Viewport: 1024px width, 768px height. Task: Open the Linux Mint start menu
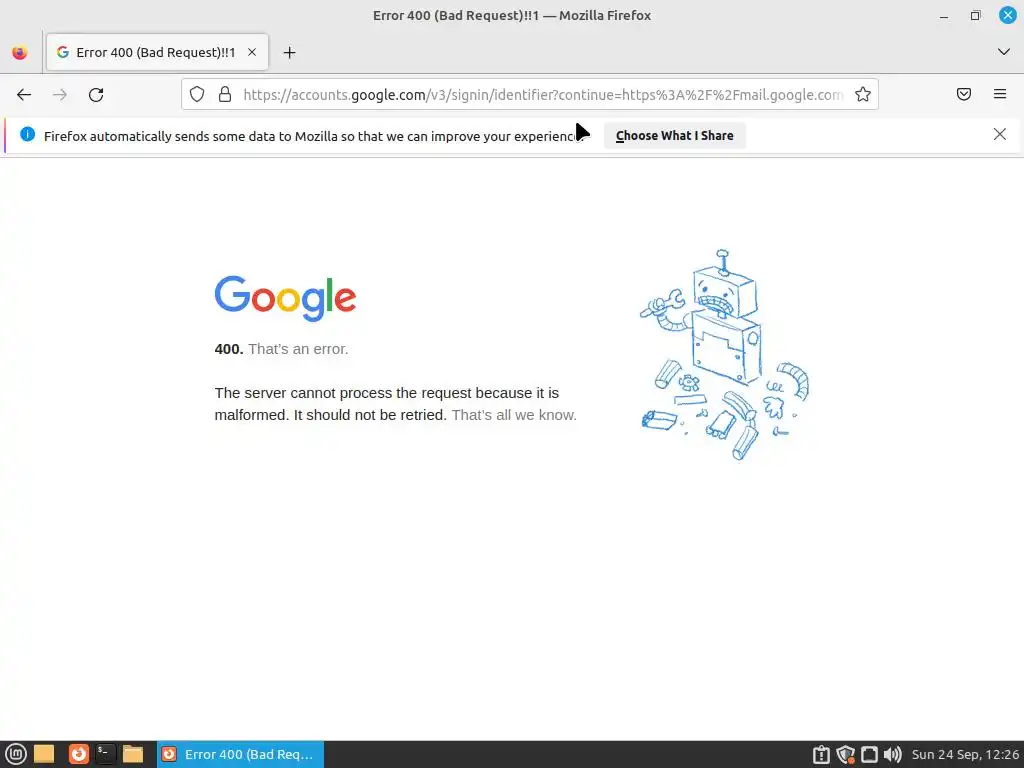coord(15,754)
